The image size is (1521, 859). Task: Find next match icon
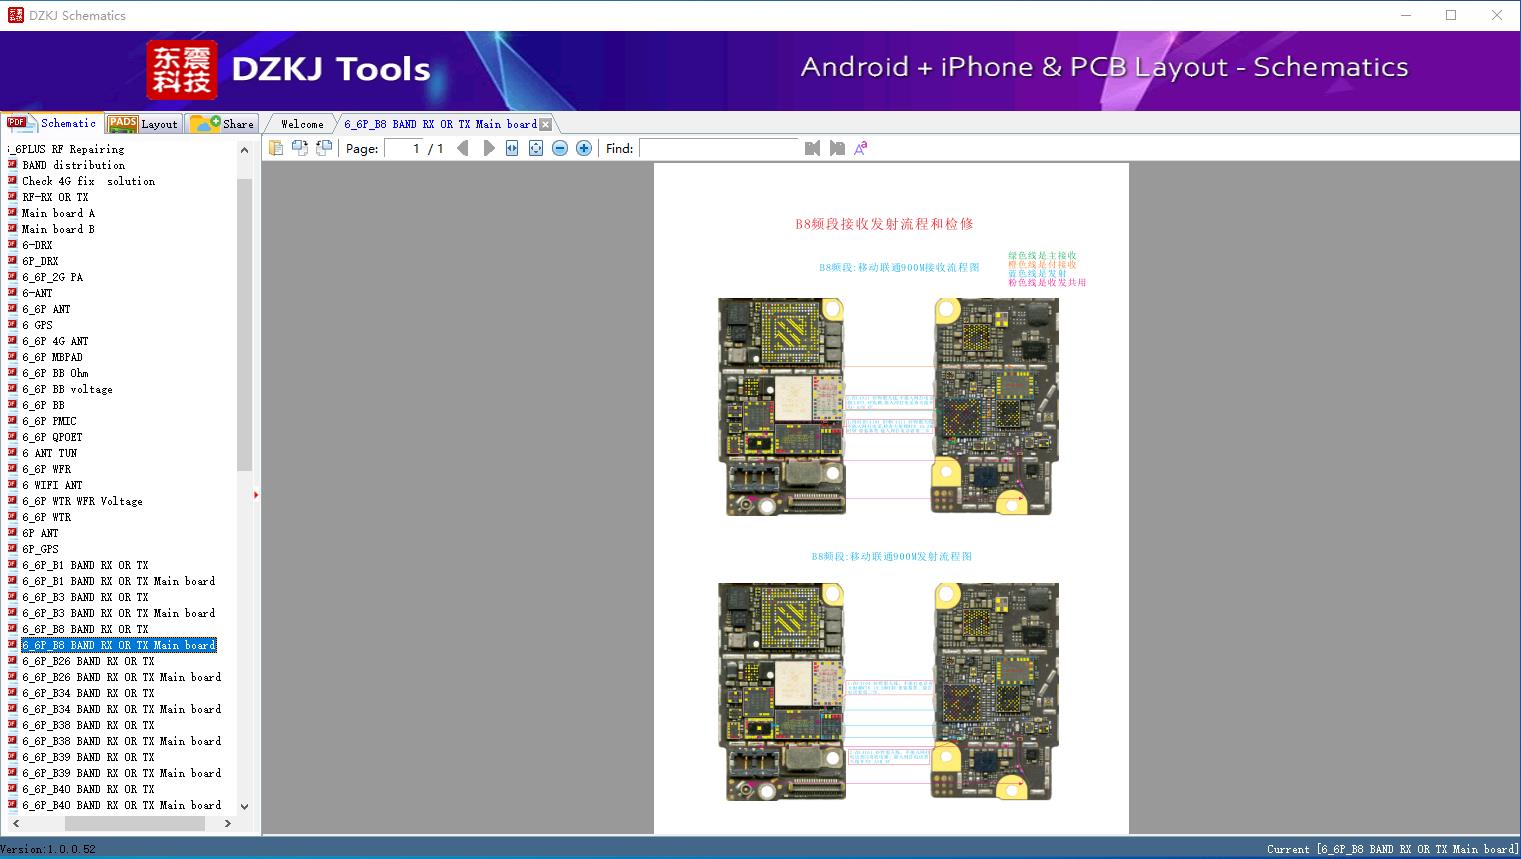pyautogui.click(x=837, y=148)
